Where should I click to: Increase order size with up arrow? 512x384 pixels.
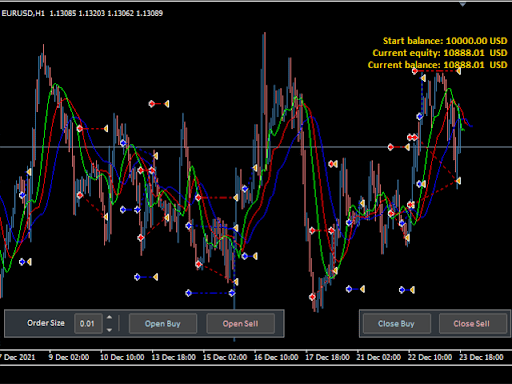109,318
